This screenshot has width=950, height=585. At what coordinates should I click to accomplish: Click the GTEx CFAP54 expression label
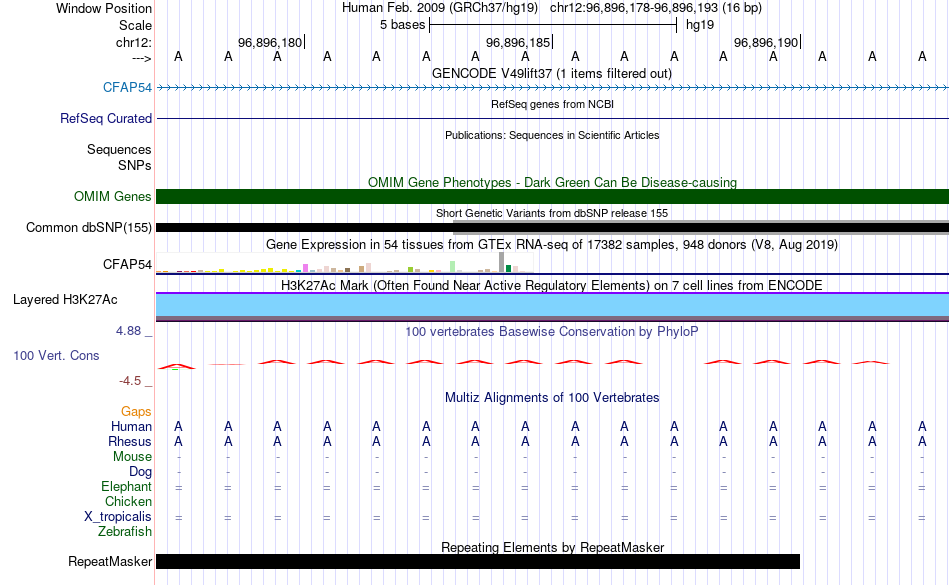click(x=127, y=264)
